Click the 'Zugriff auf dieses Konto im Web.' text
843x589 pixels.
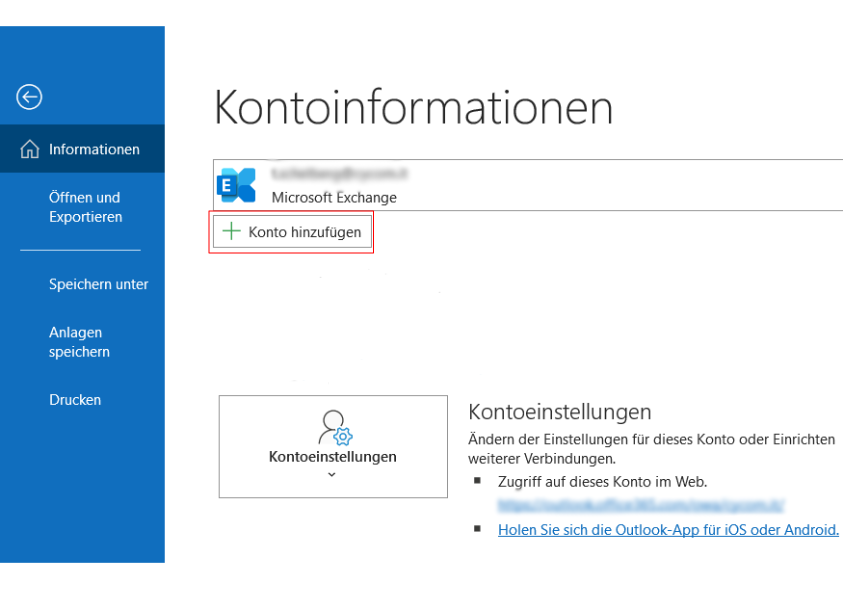(602, 482)
